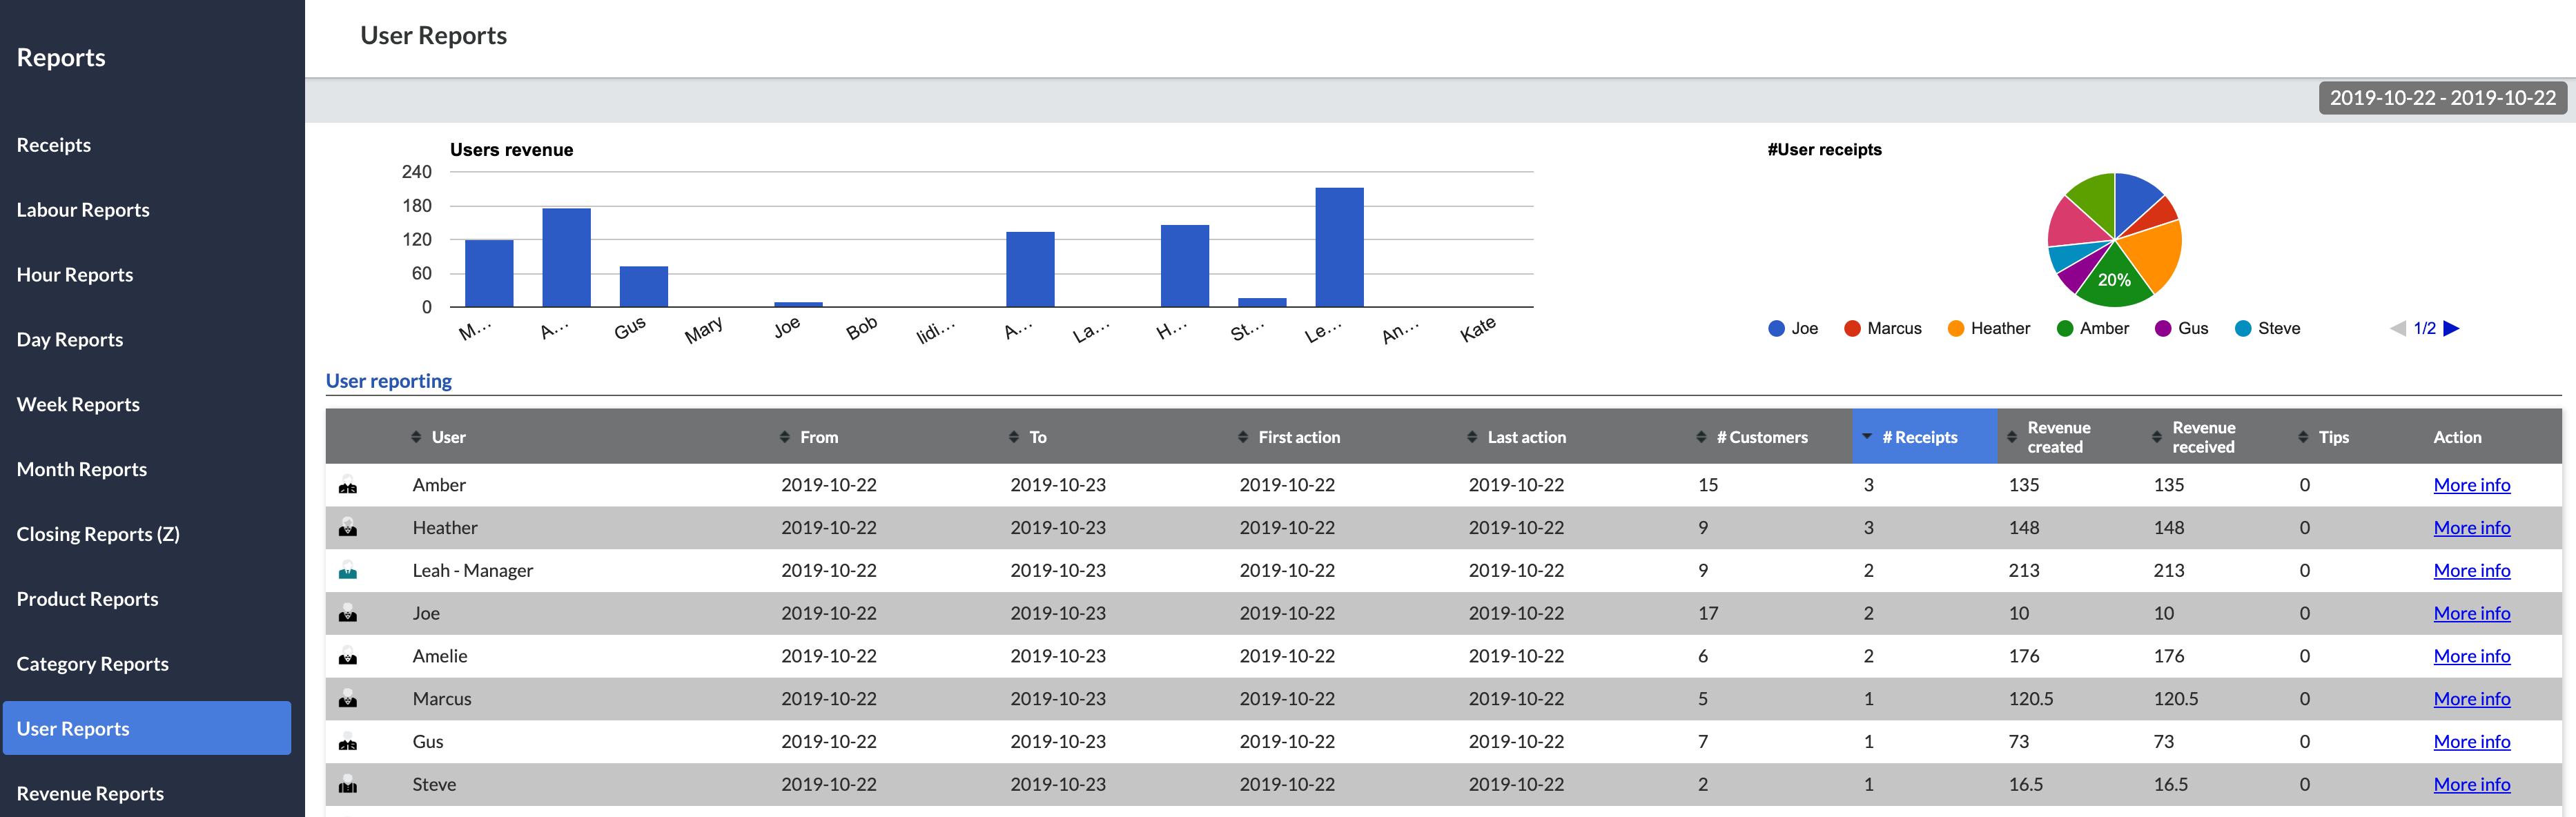The height and width of the screenshot is (817, 2576).
Task: Click the User reporting heading link
Action: [x=388, y=381]
